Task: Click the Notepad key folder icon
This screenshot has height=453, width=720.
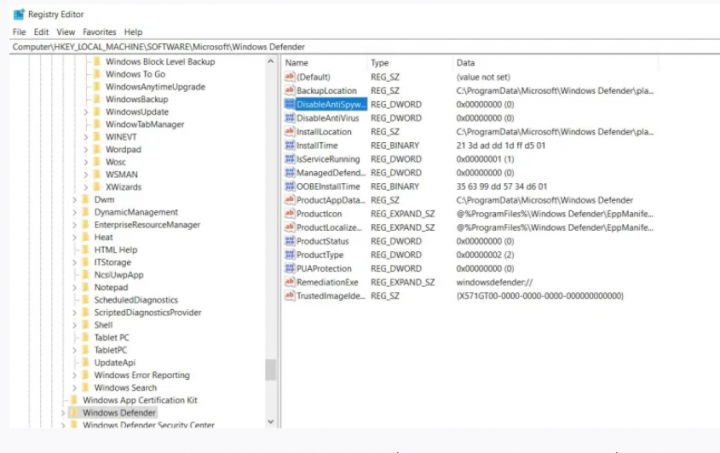Action: pyautogui.click(x=86, y=288)
